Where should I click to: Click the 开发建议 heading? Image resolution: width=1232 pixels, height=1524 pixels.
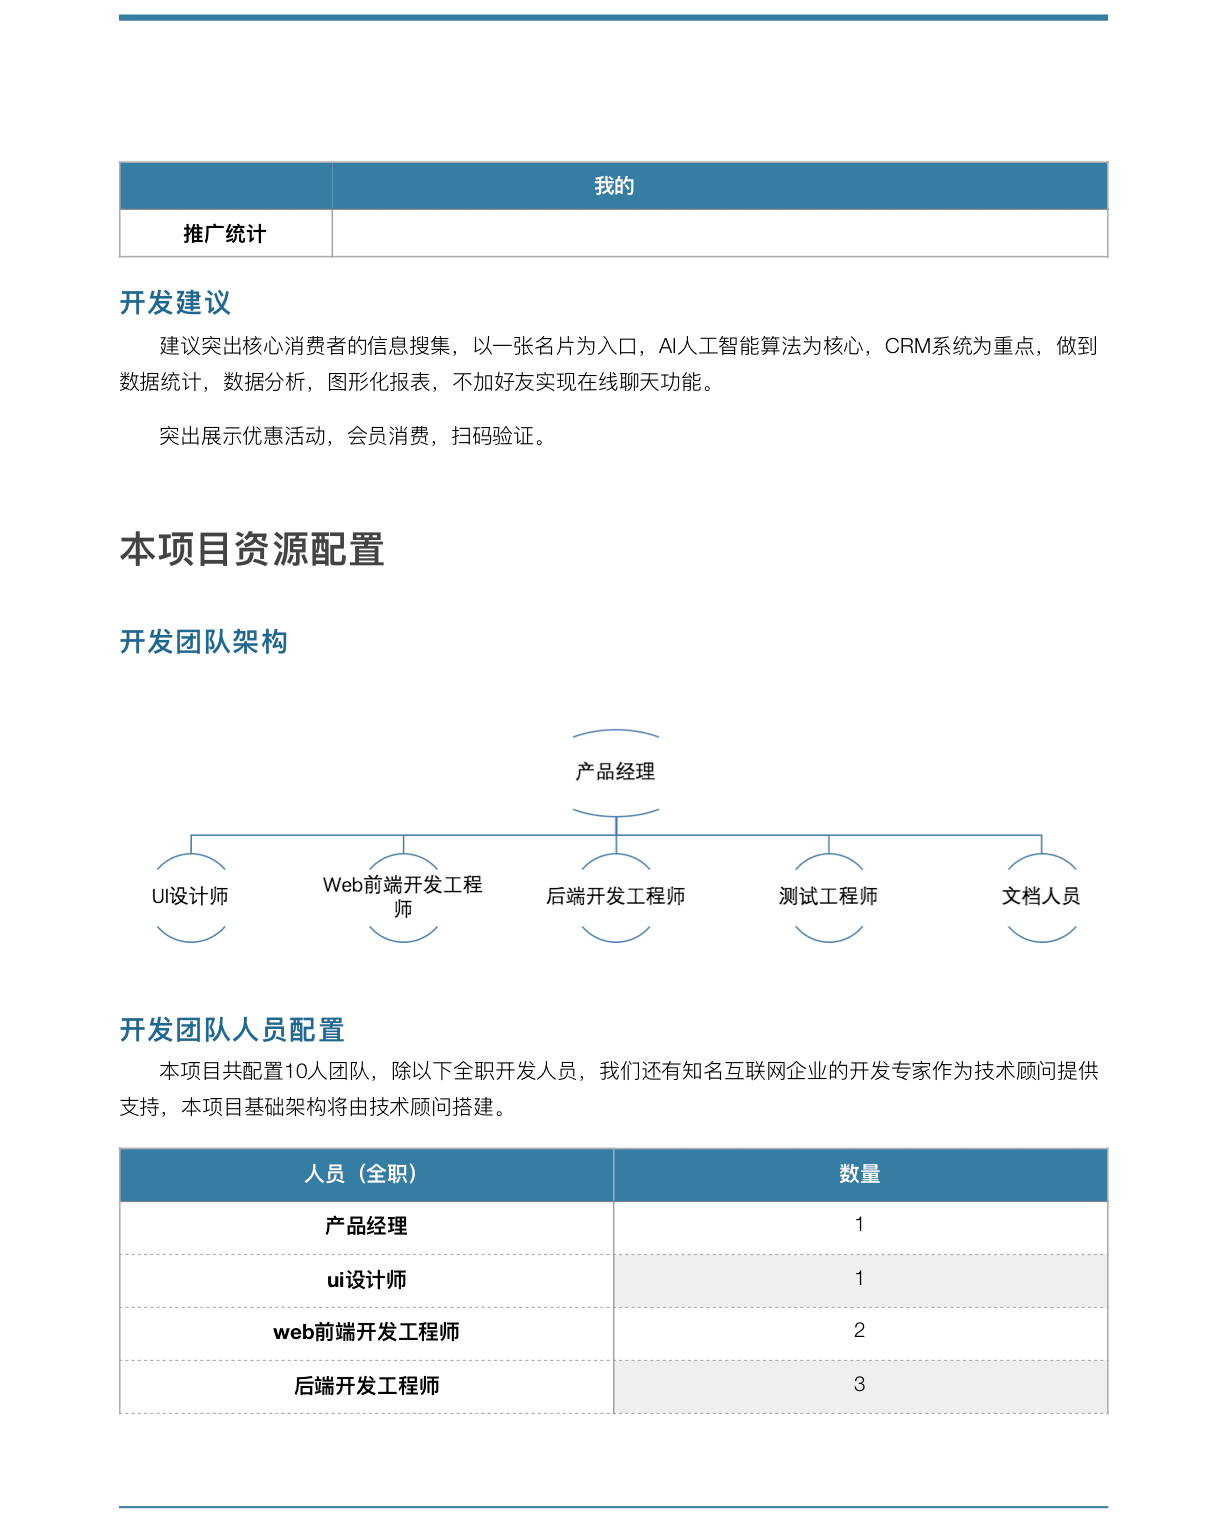point(176,302)
